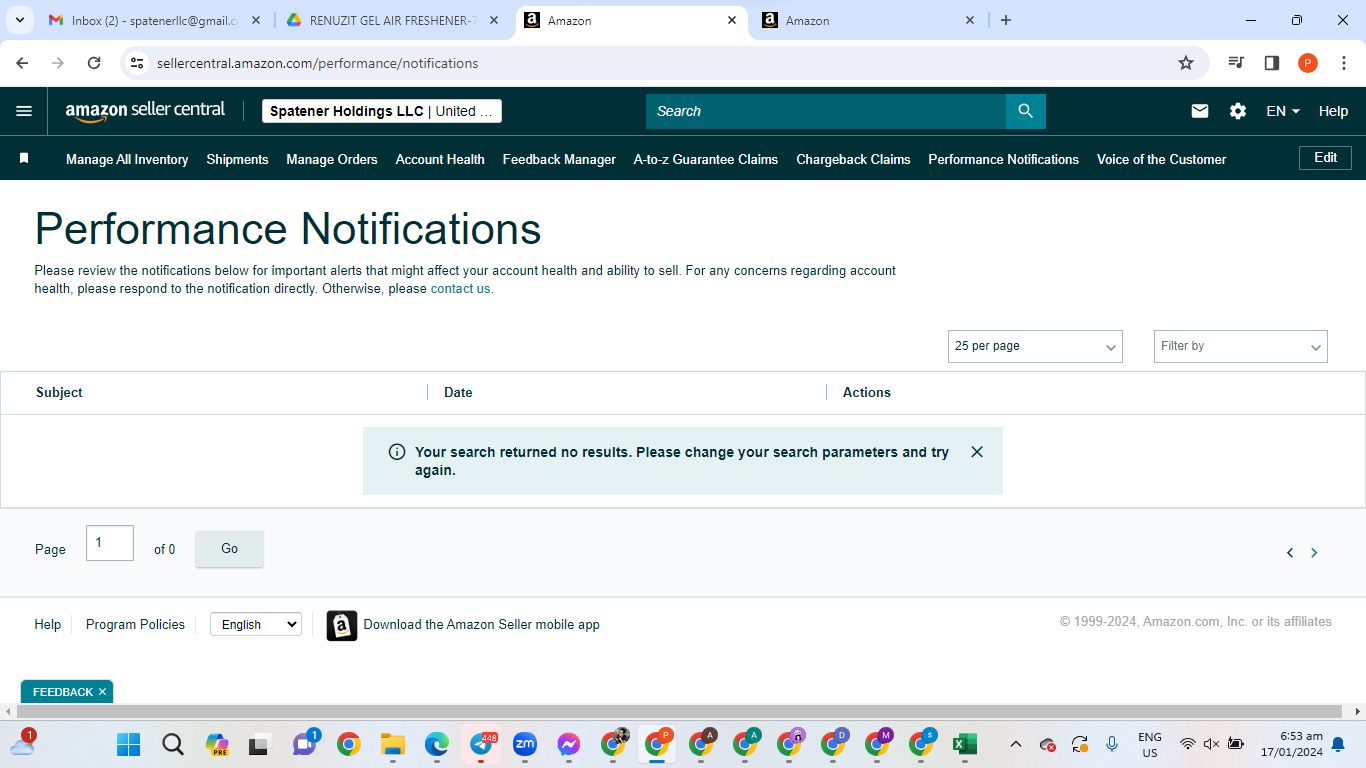Click the contact us link
Image resolution: width=1366 pixels, height=768 pixels.
click(460, 289)
